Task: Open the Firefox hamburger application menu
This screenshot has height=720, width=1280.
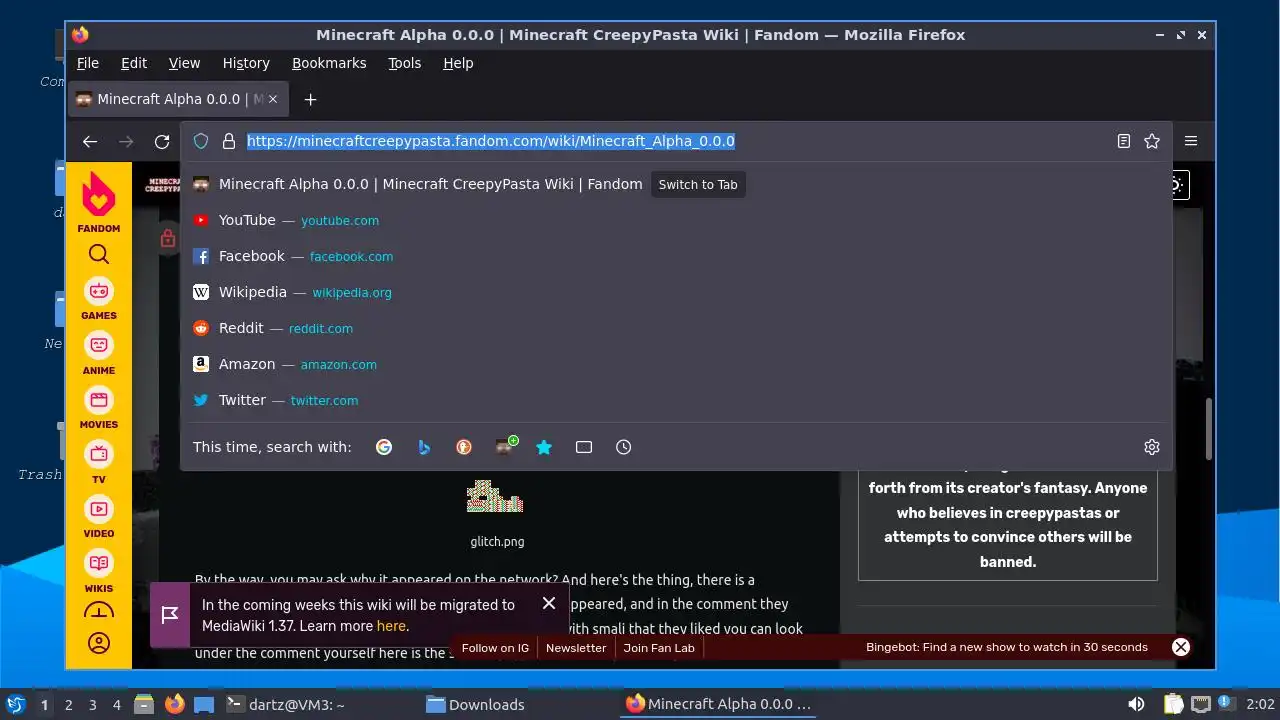Action: 1191,141
